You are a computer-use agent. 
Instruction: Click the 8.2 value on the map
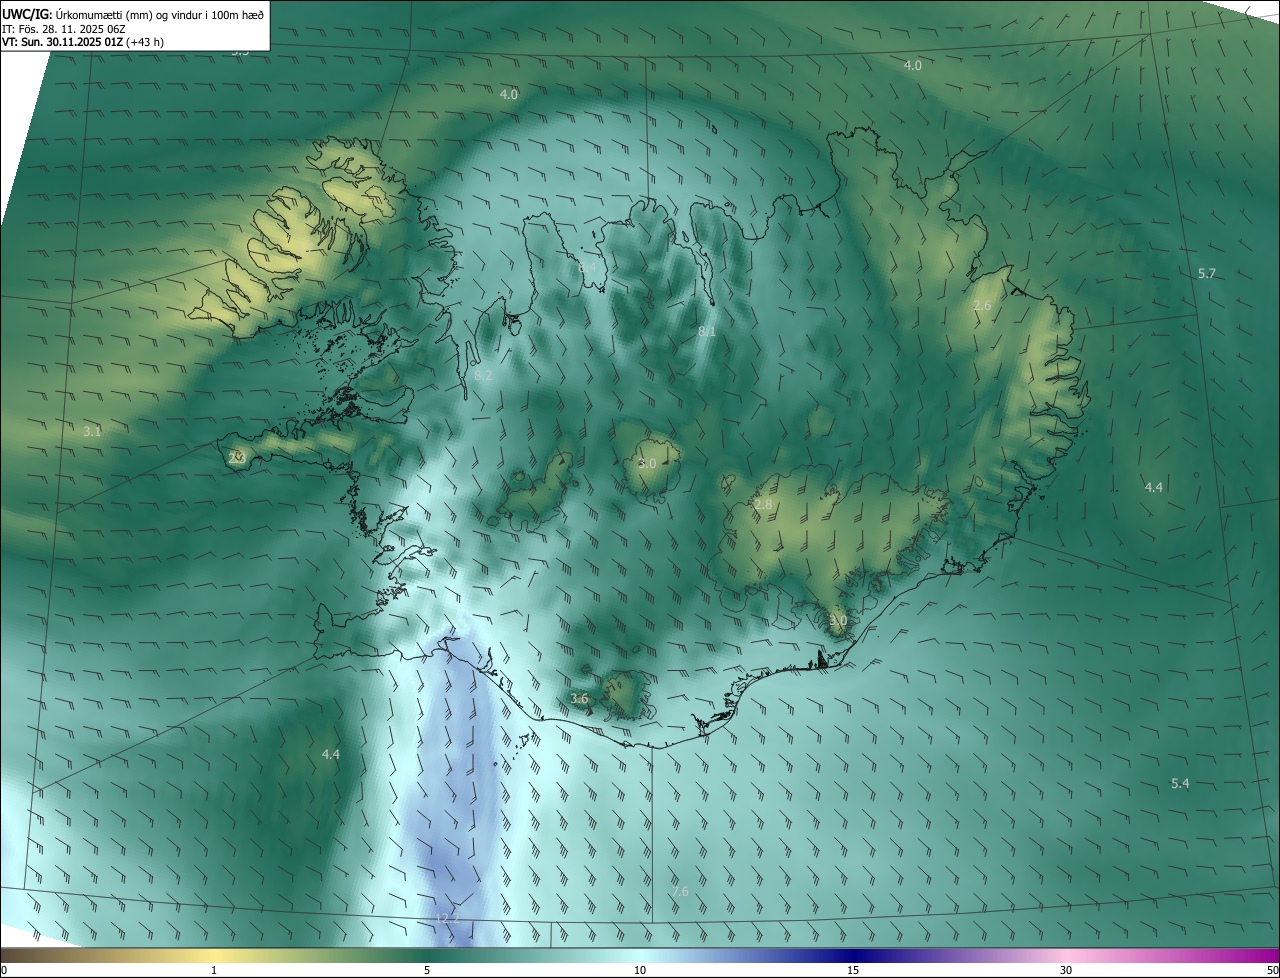click(x=484, y=375)
